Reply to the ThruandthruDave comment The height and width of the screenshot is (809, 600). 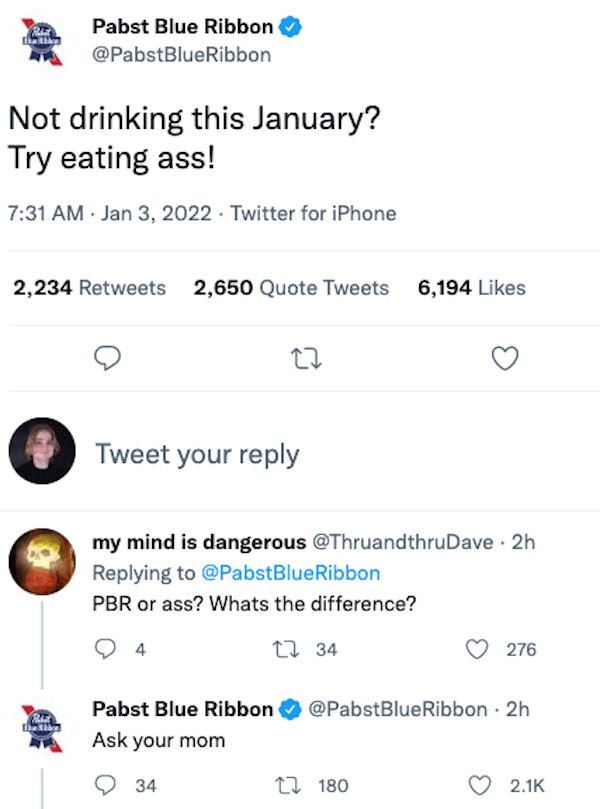point(107,649)
